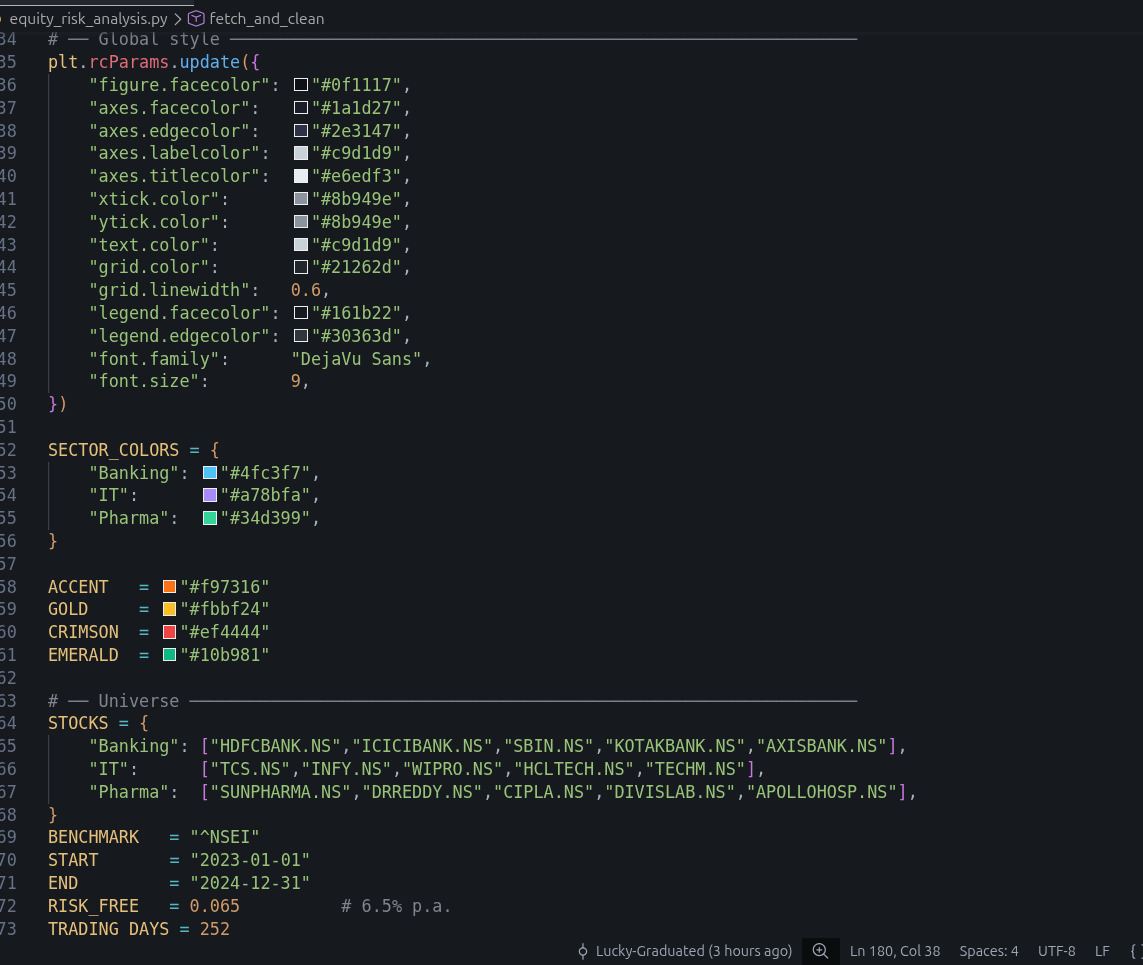Click the "Universe" comment header

[139, 700]
